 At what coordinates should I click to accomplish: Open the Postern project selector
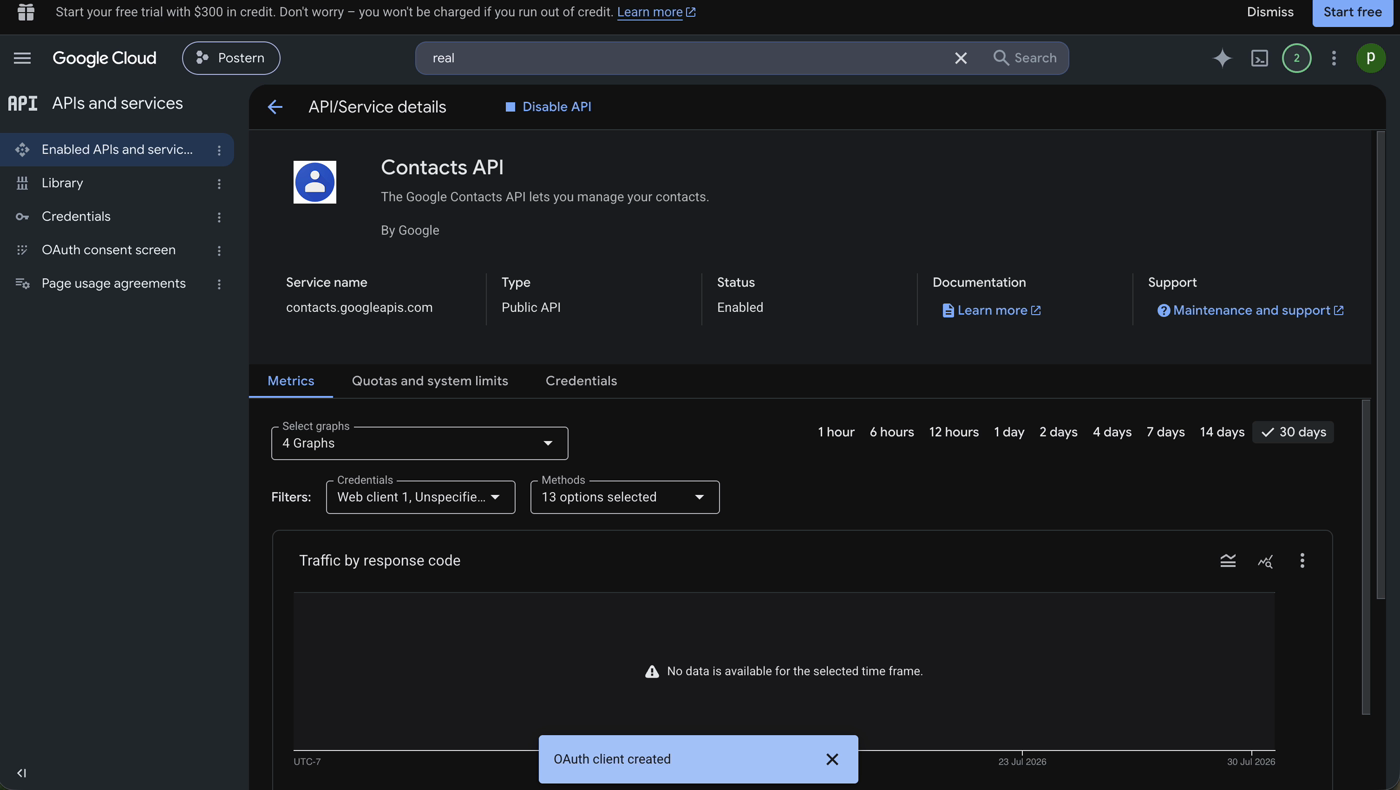point(231,58)
